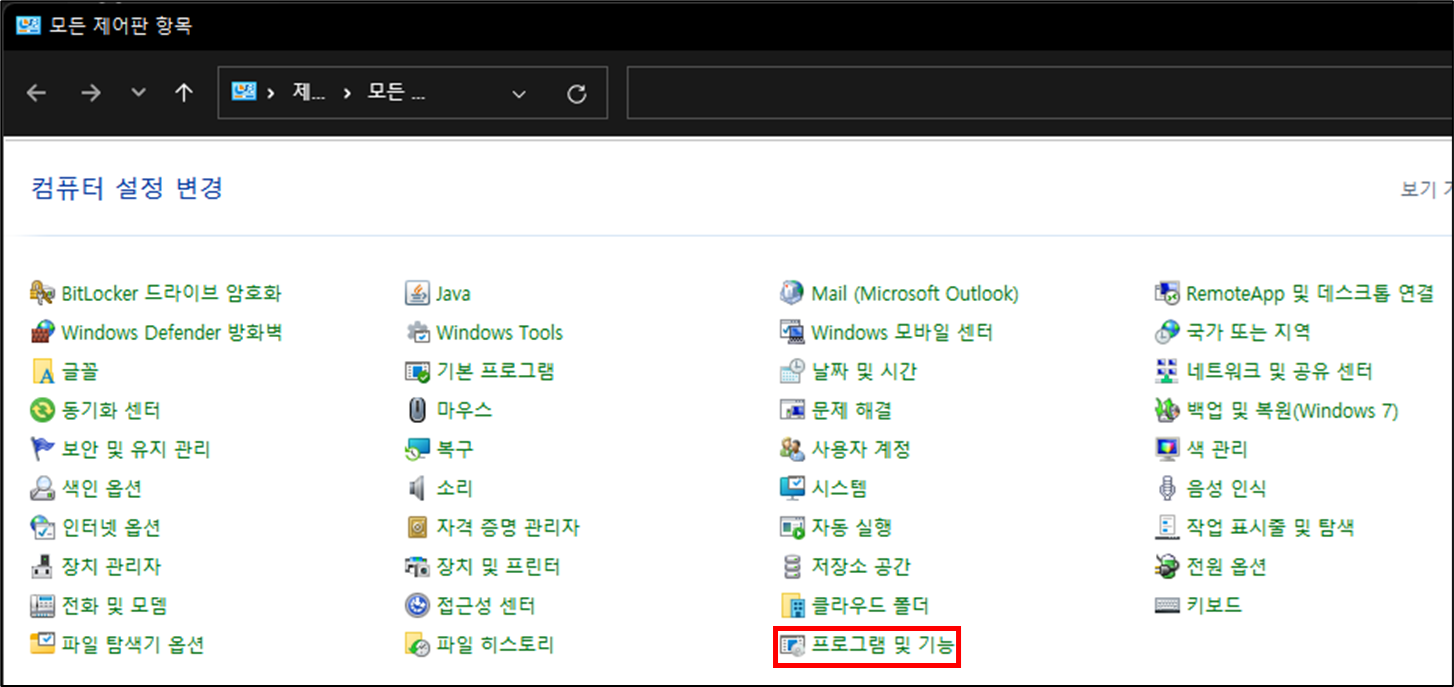Screen dimensions: 1454x687
Task: Click the 인터넷 옵션 globe icon
Action: click(42, 527)
